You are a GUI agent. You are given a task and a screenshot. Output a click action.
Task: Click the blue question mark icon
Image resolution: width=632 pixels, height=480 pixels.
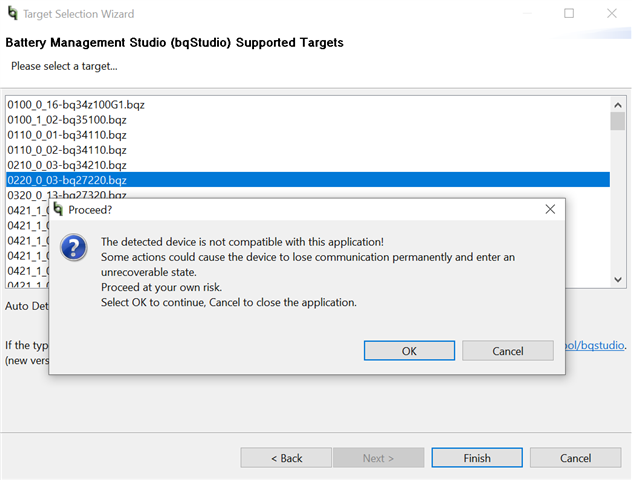pos(74,247)
